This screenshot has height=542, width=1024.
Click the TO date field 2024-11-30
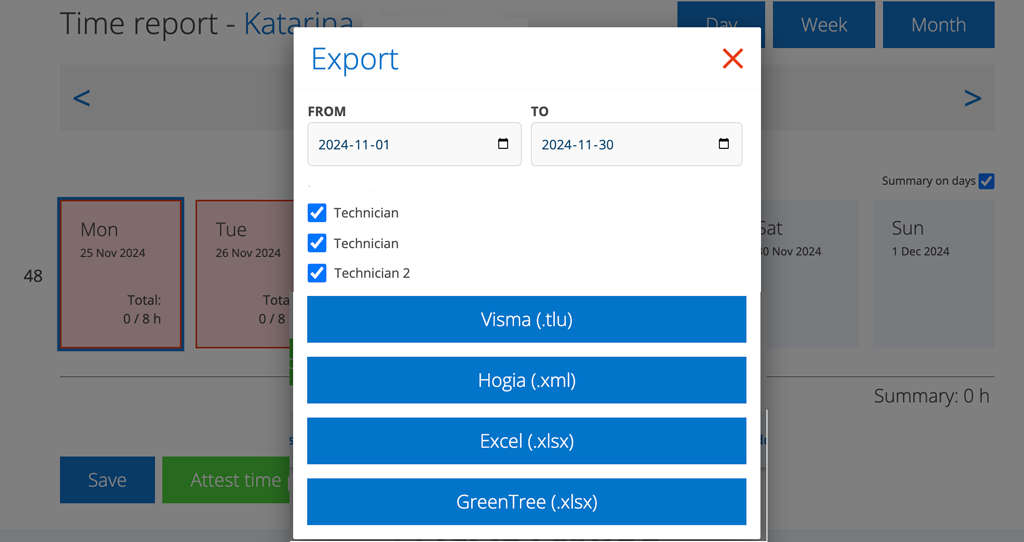coord(636,144)
